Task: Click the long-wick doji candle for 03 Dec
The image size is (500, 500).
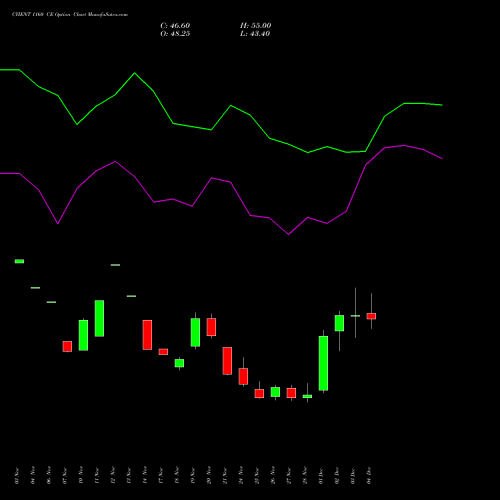Action: 355,315
